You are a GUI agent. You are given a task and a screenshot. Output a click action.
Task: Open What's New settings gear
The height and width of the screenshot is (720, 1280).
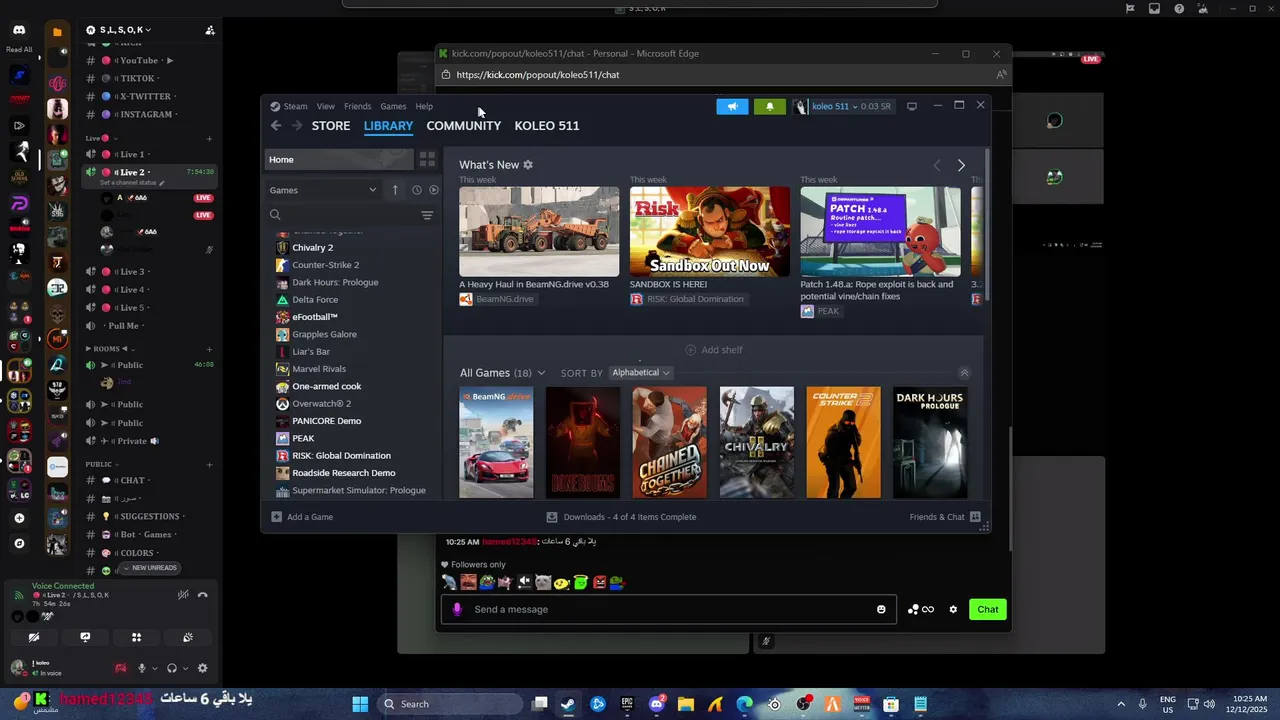pos(528,165)
